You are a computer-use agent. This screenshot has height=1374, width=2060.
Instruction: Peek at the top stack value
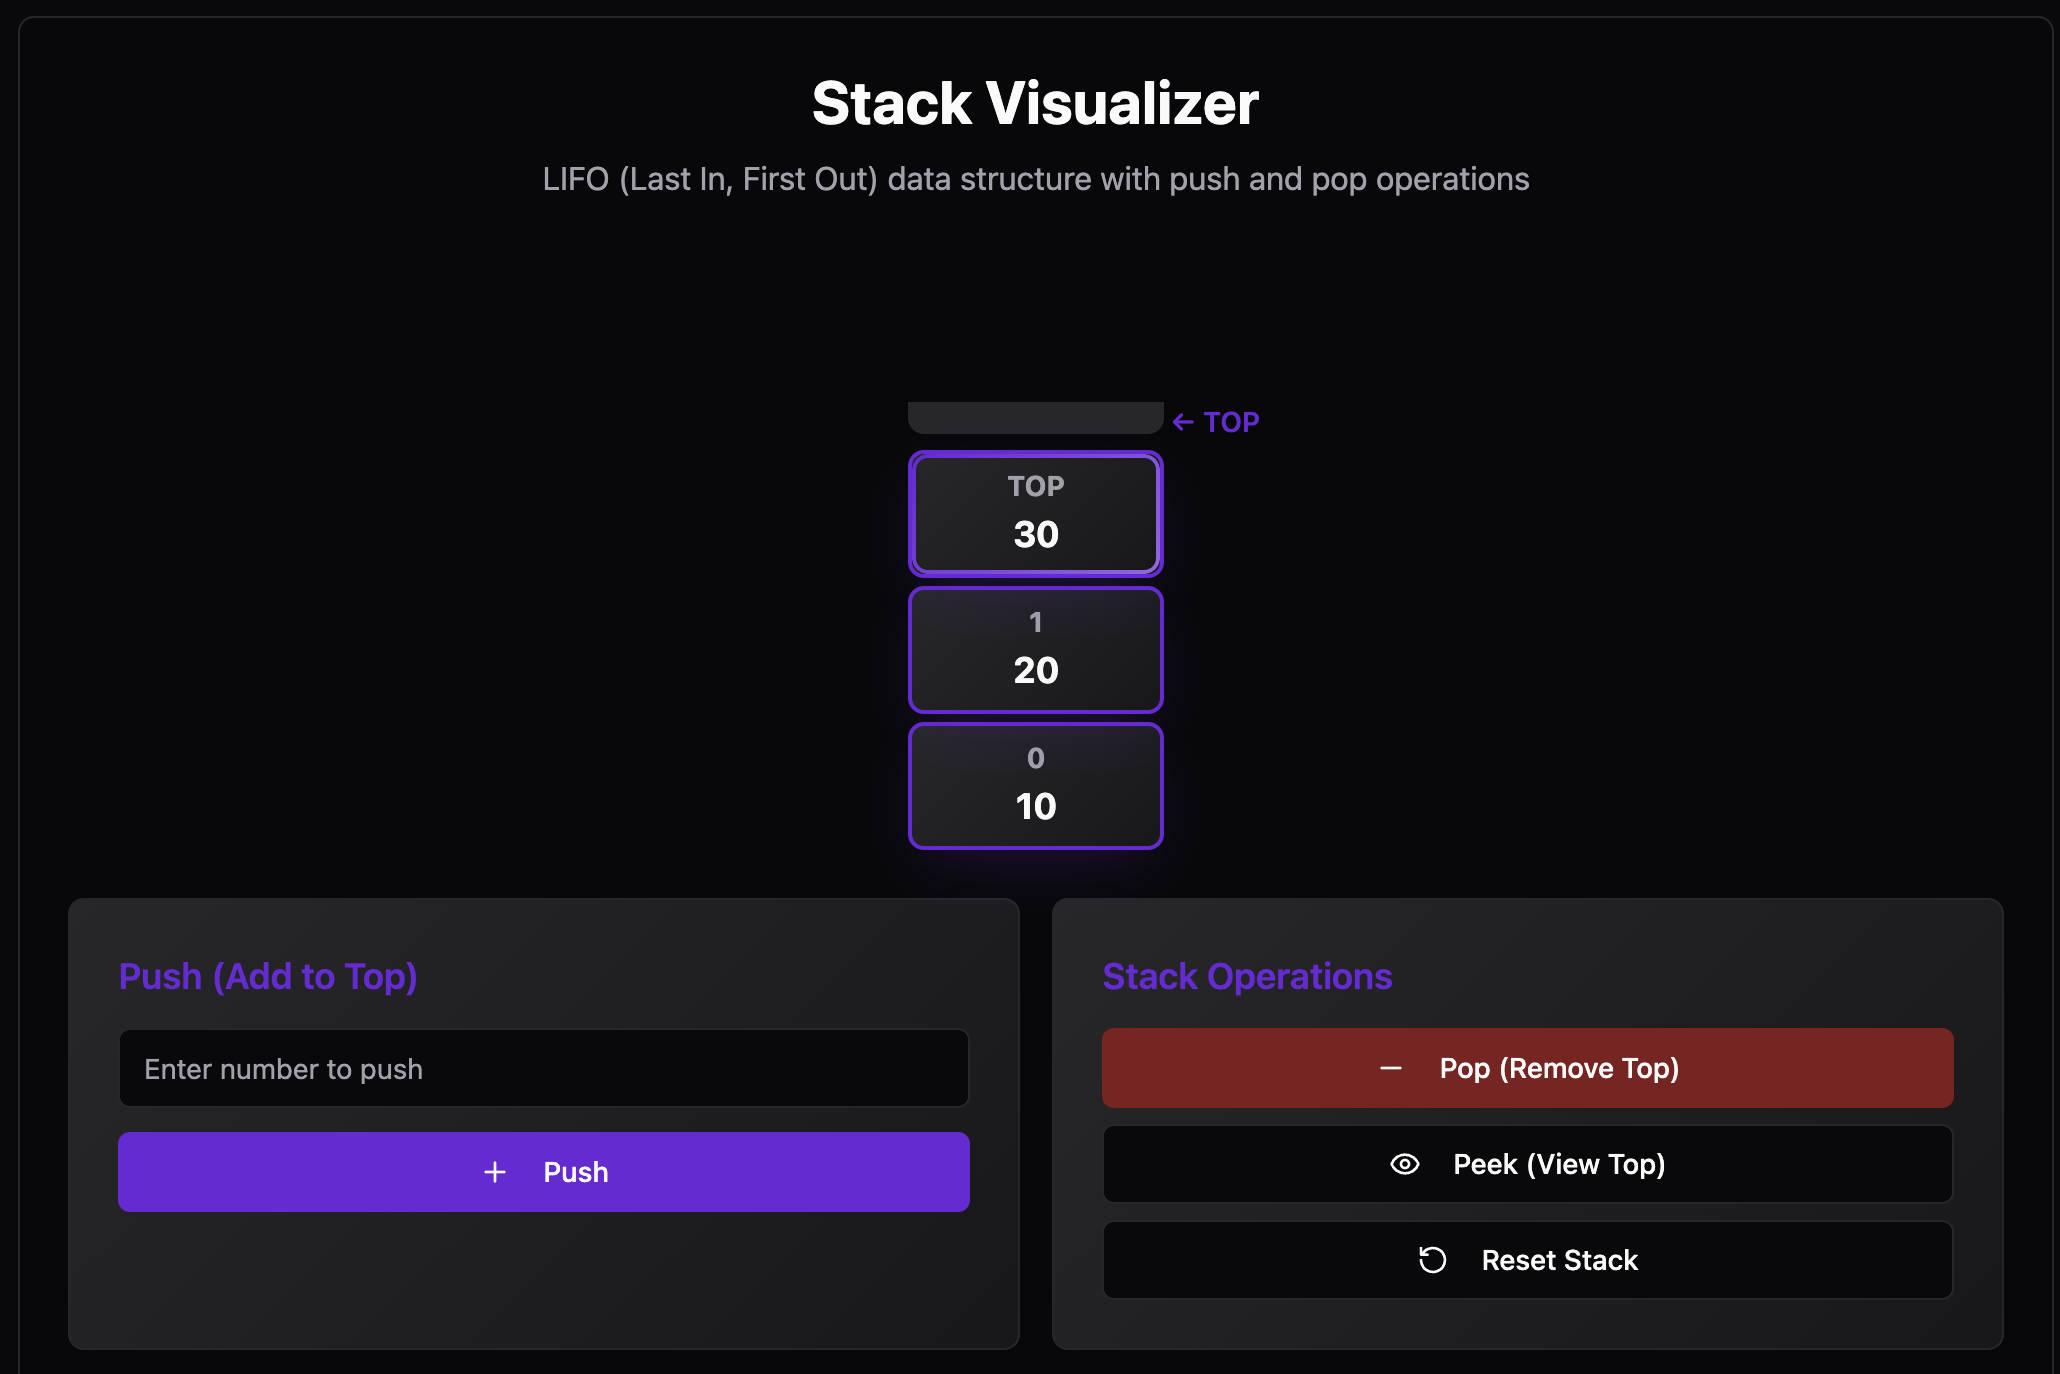(x=1527, y=1164)
